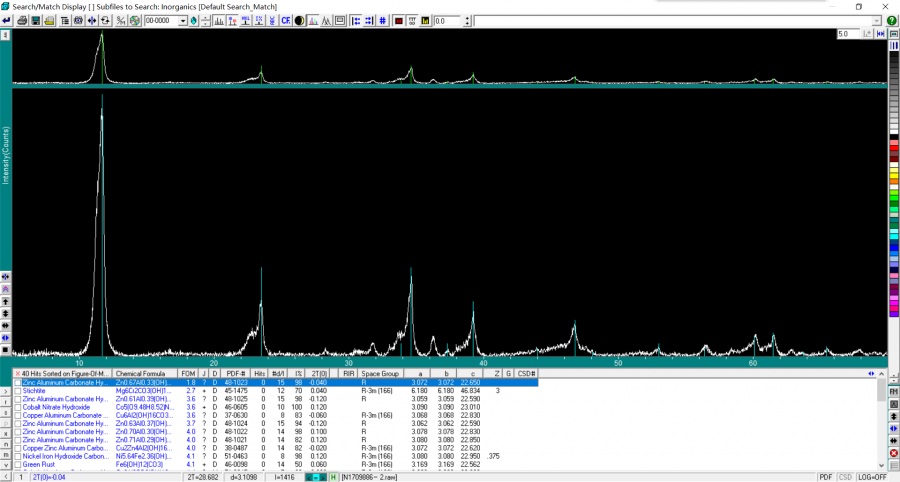Click the CF toolbar button
The image size is (900, 482).
coord(285,21)
